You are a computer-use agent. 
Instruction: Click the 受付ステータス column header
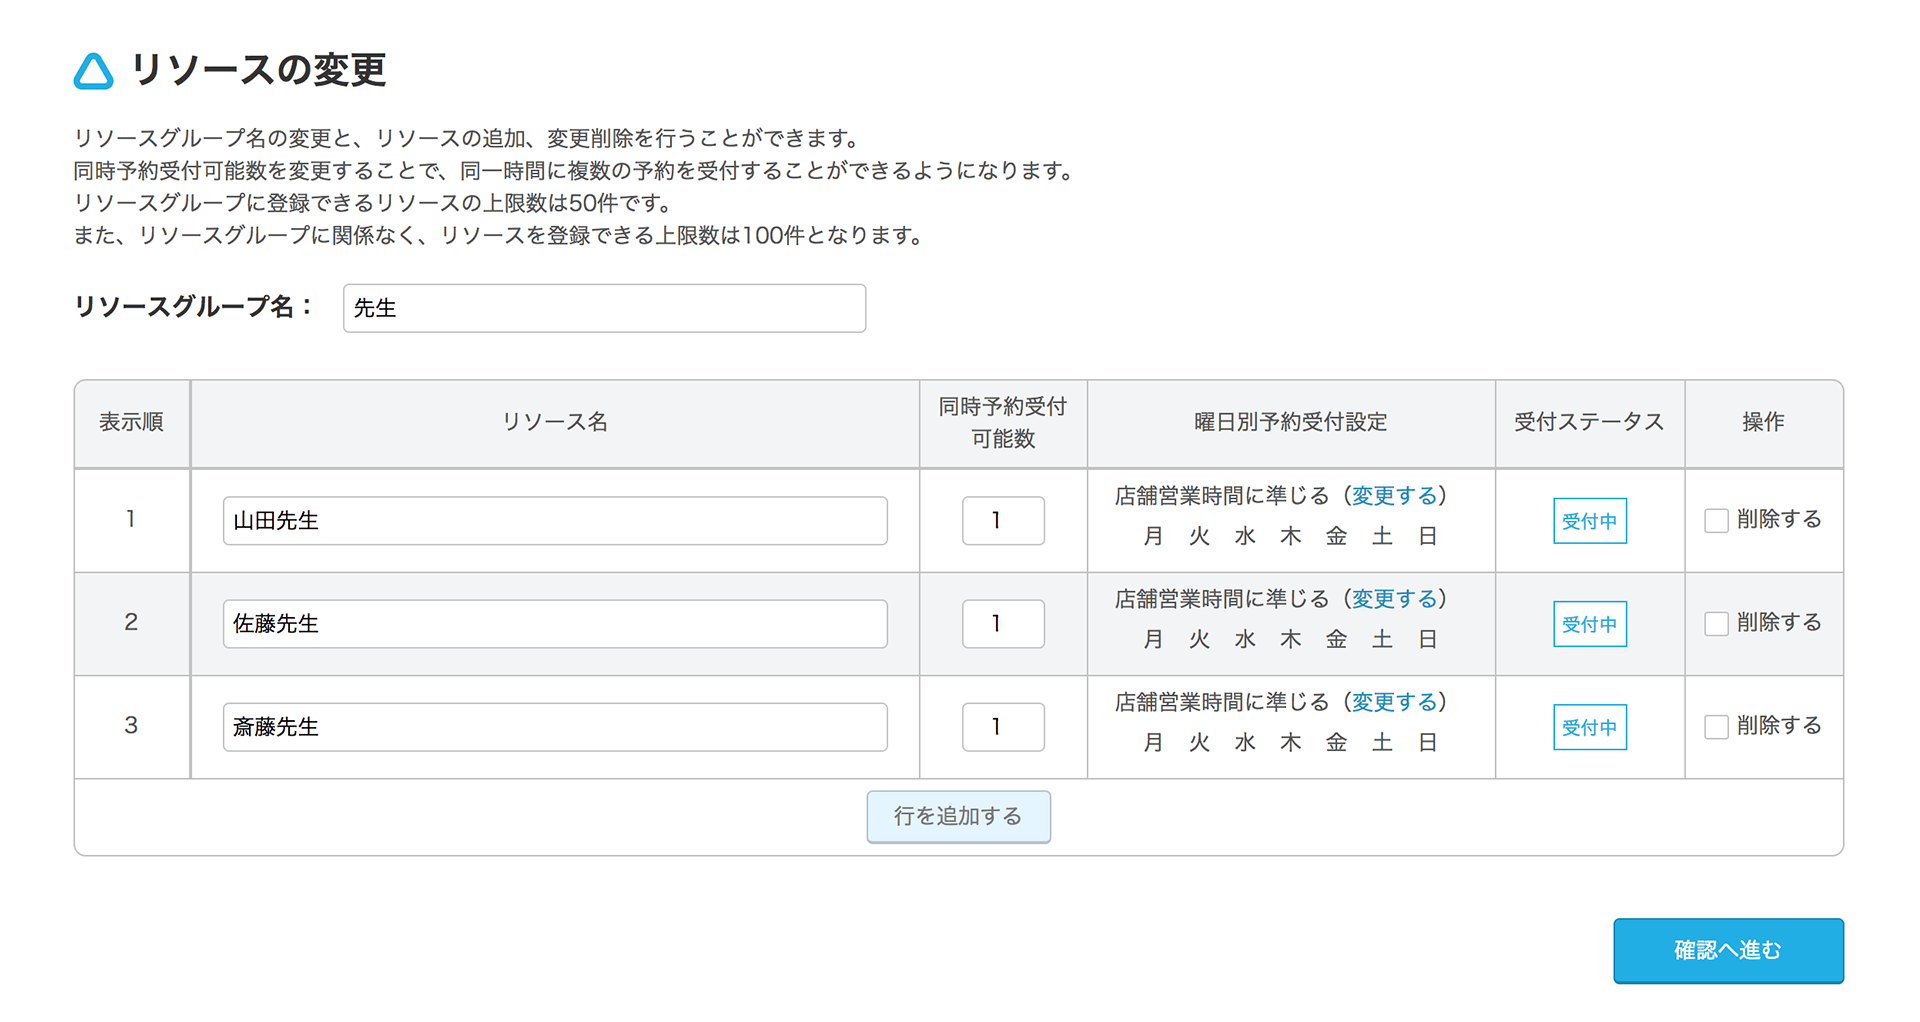point(1589,423)
